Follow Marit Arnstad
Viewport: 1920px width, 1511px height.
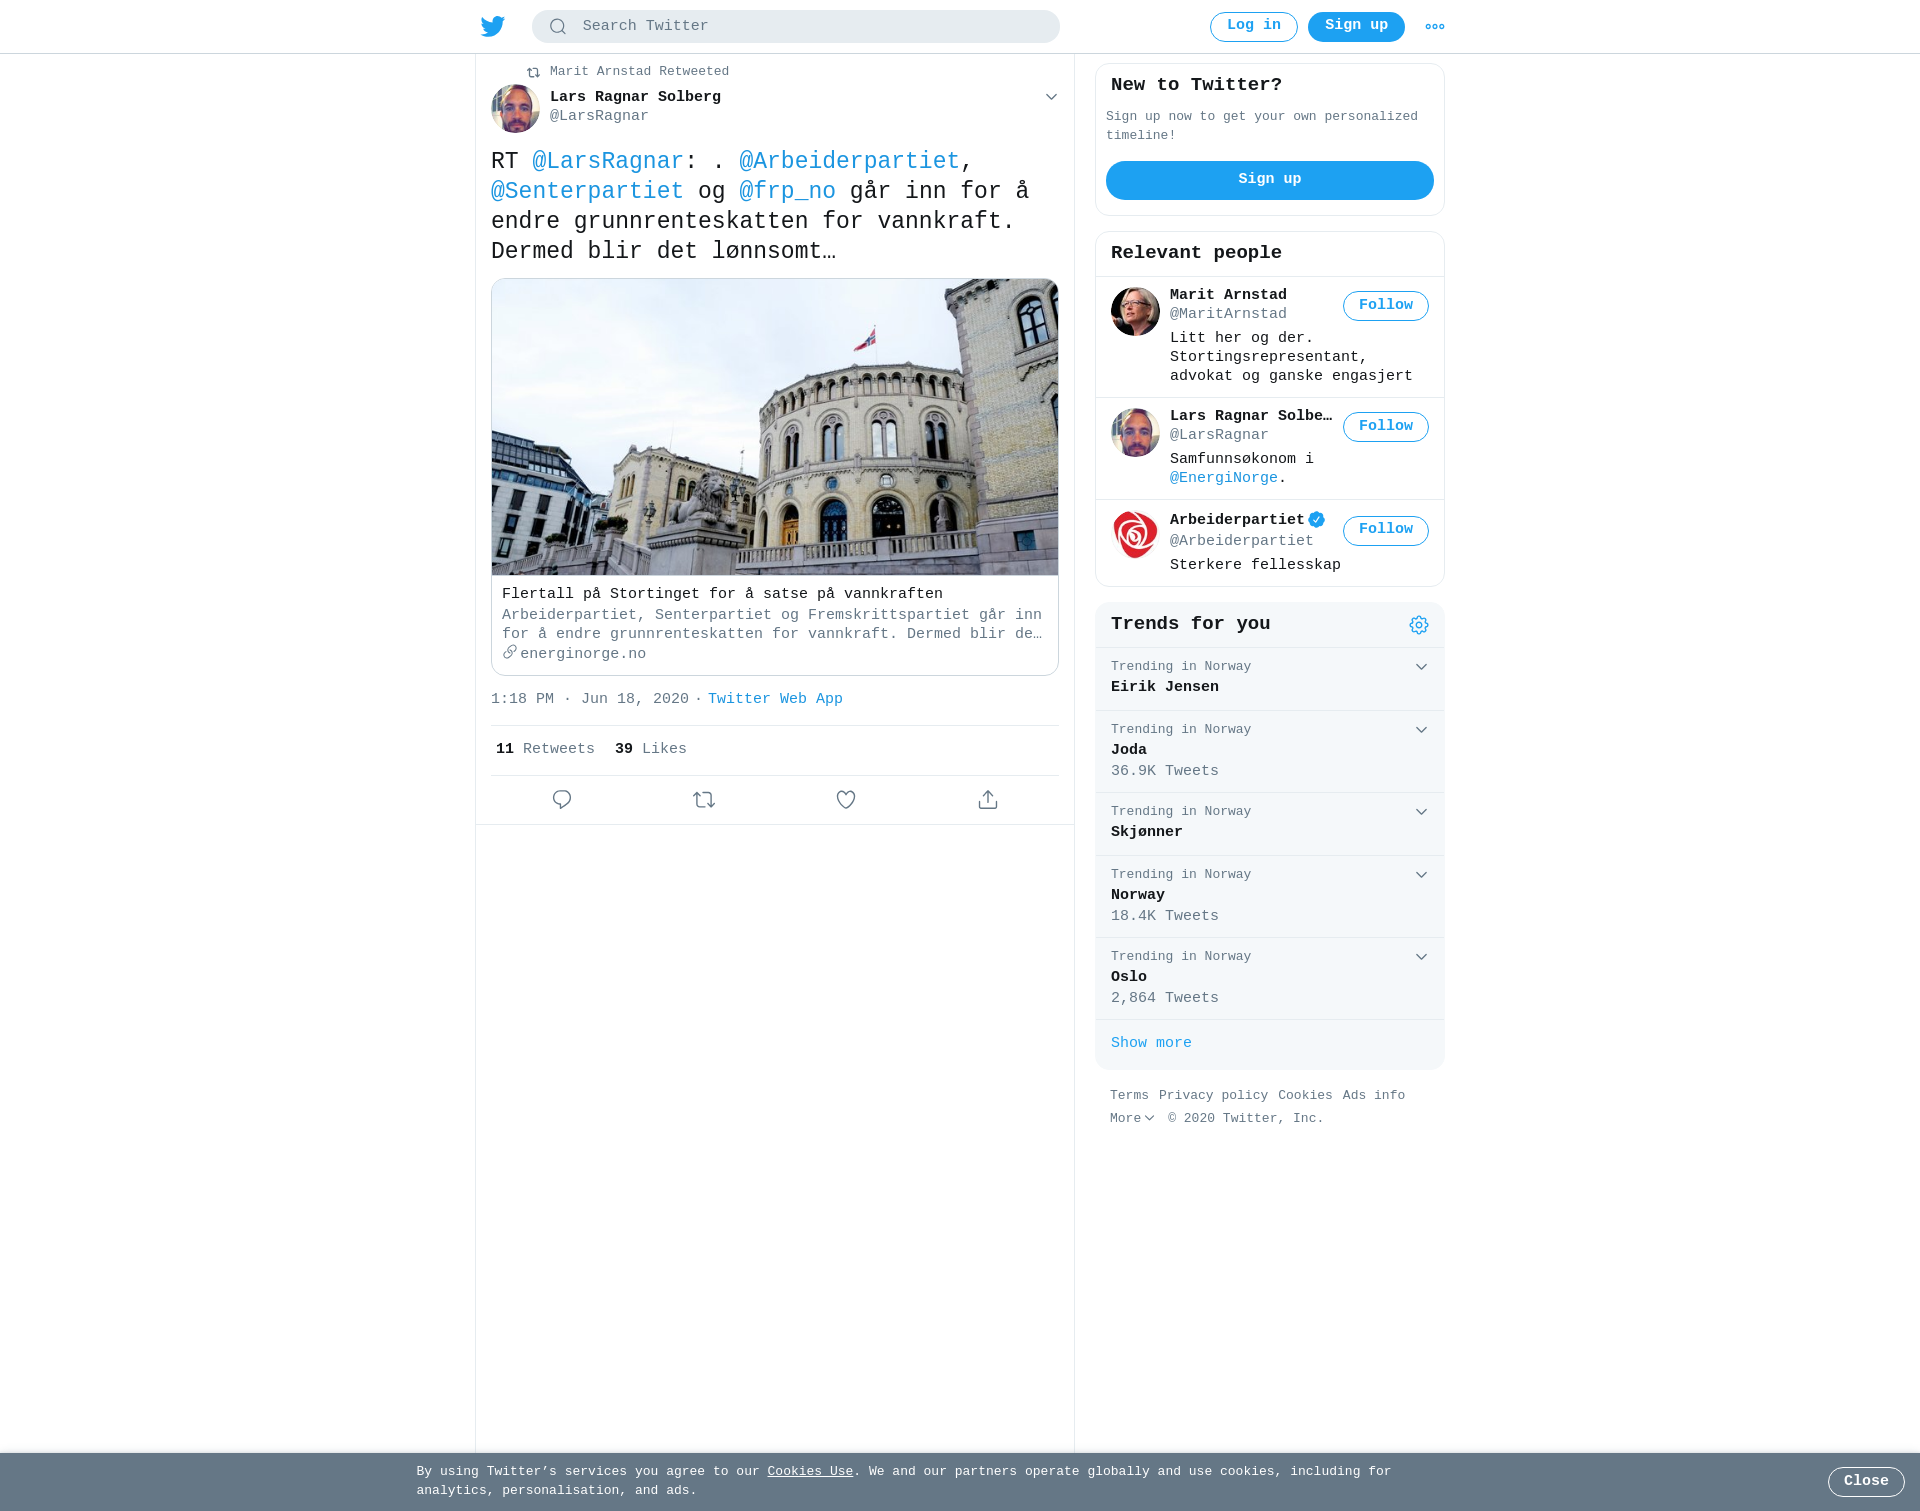tap(1386, 306)
